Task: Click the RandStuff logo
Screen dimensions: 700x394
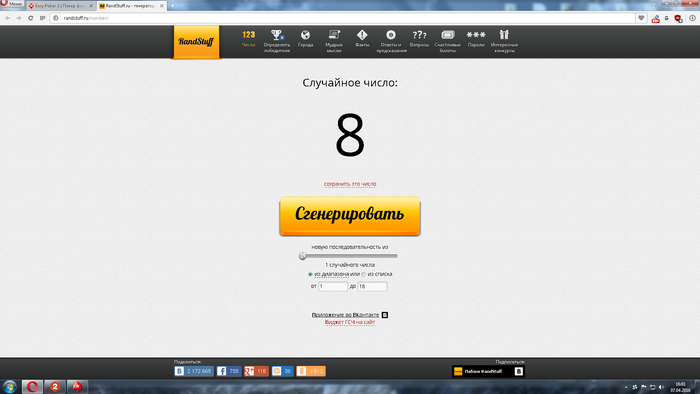Action: click(196, 42)
